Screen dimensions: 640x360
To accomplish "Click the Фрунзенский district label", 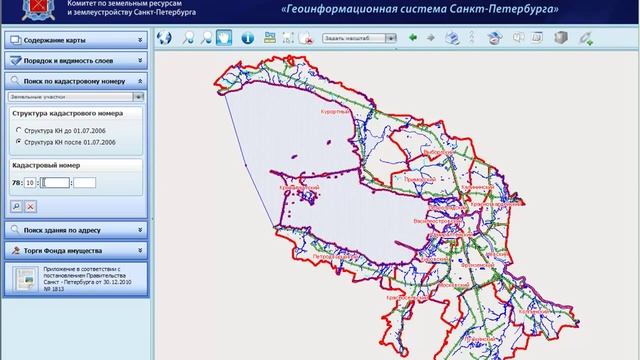I will 477,265.
